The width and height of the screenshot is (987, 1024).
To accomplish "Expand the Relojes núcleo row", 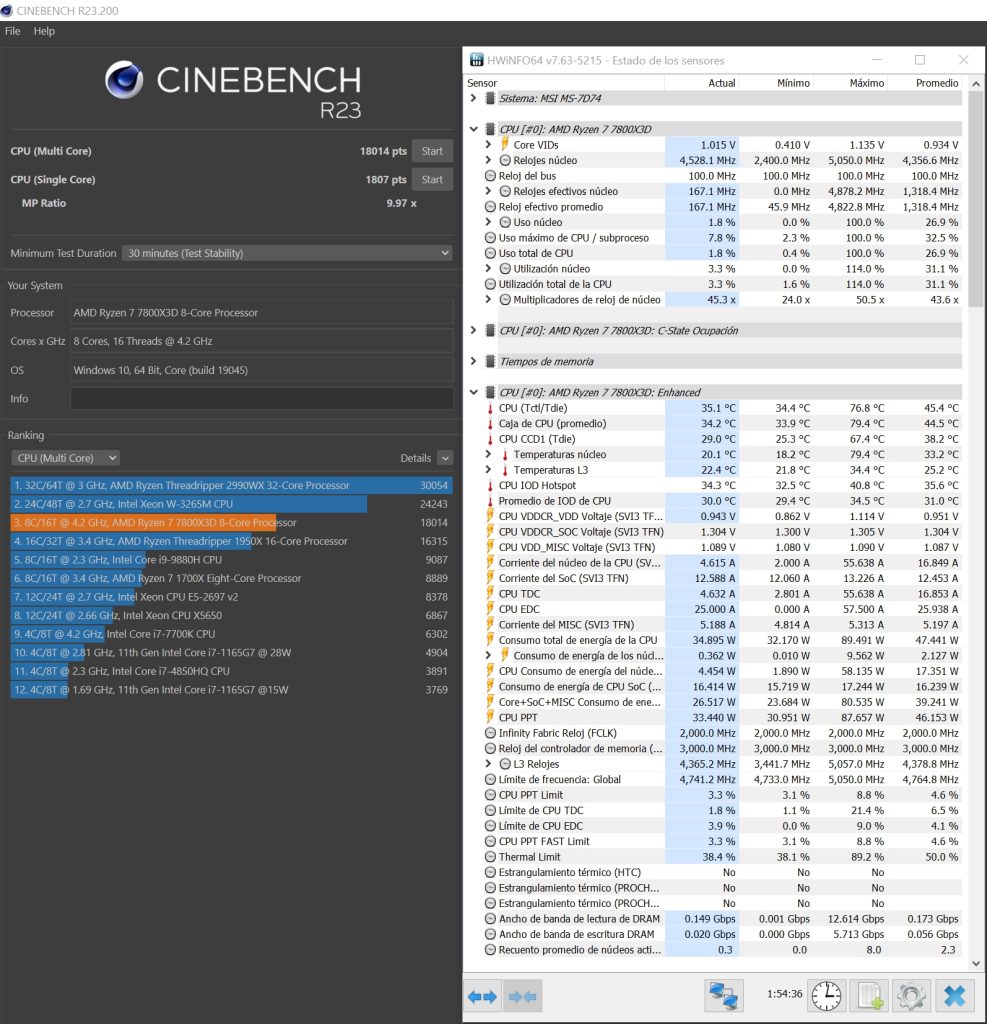I will 488,160.
